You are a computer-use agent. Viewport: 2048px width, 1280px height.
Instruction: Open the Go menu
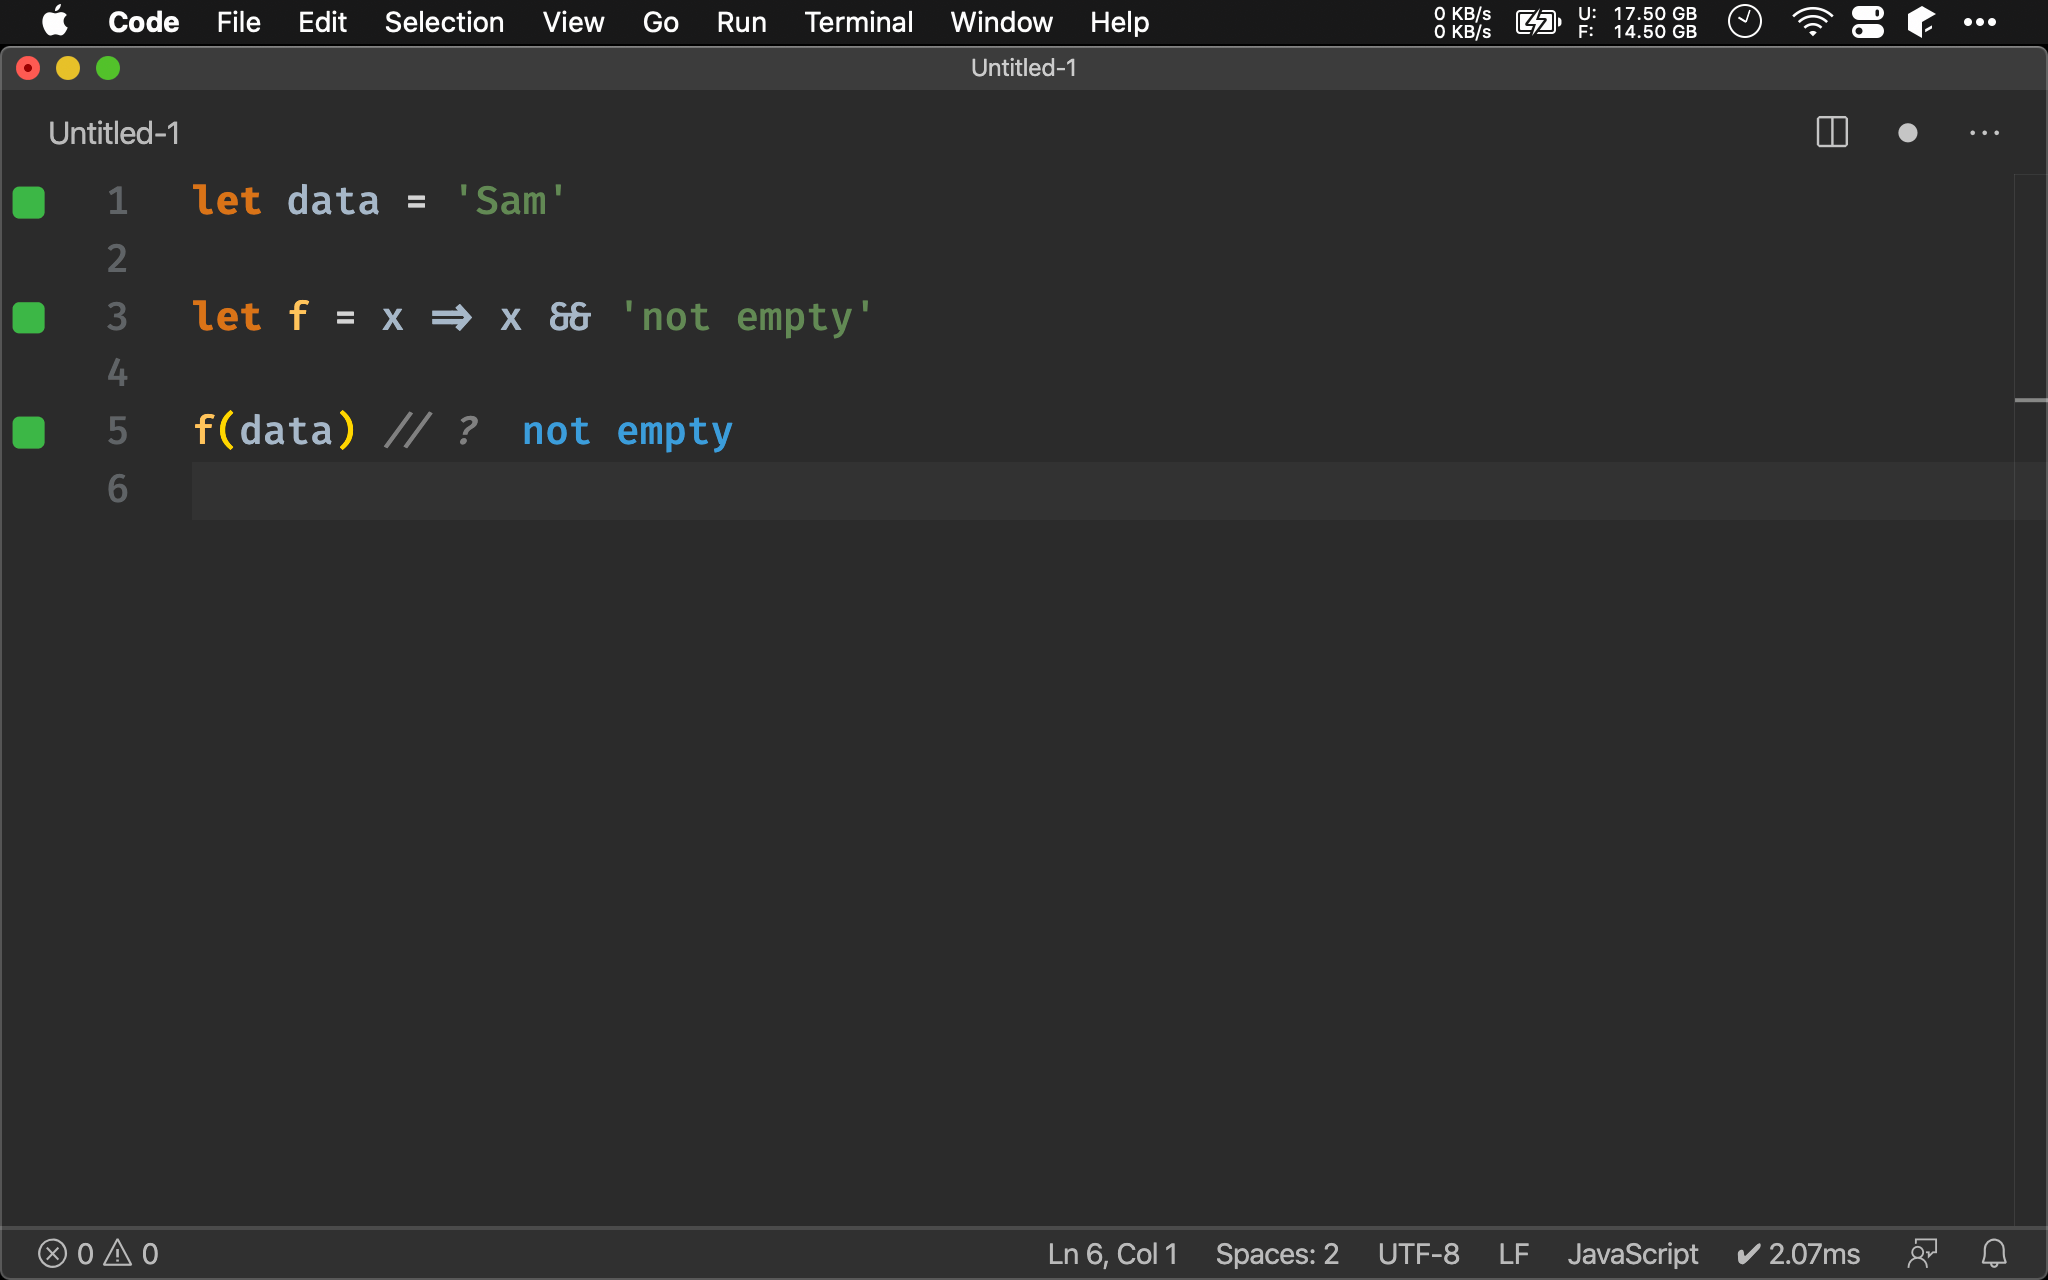661,21
